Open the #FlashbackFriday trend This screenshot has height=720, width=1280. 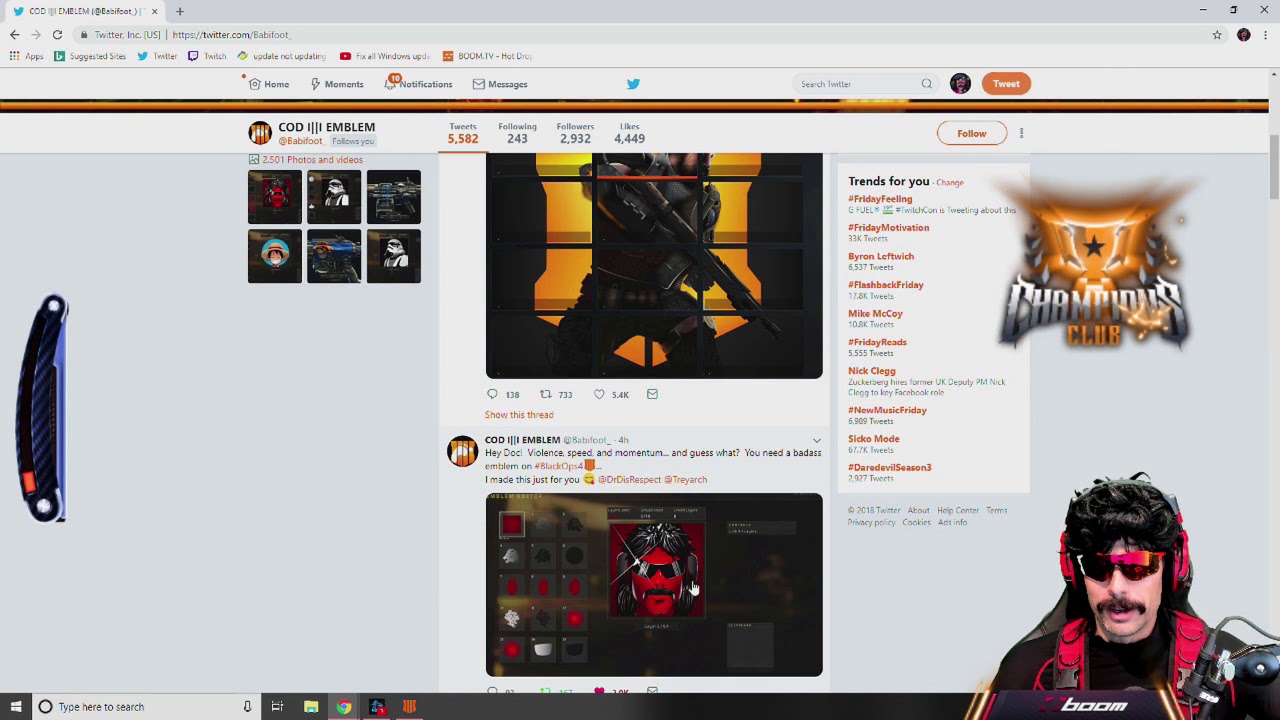[x=886, y=285]
